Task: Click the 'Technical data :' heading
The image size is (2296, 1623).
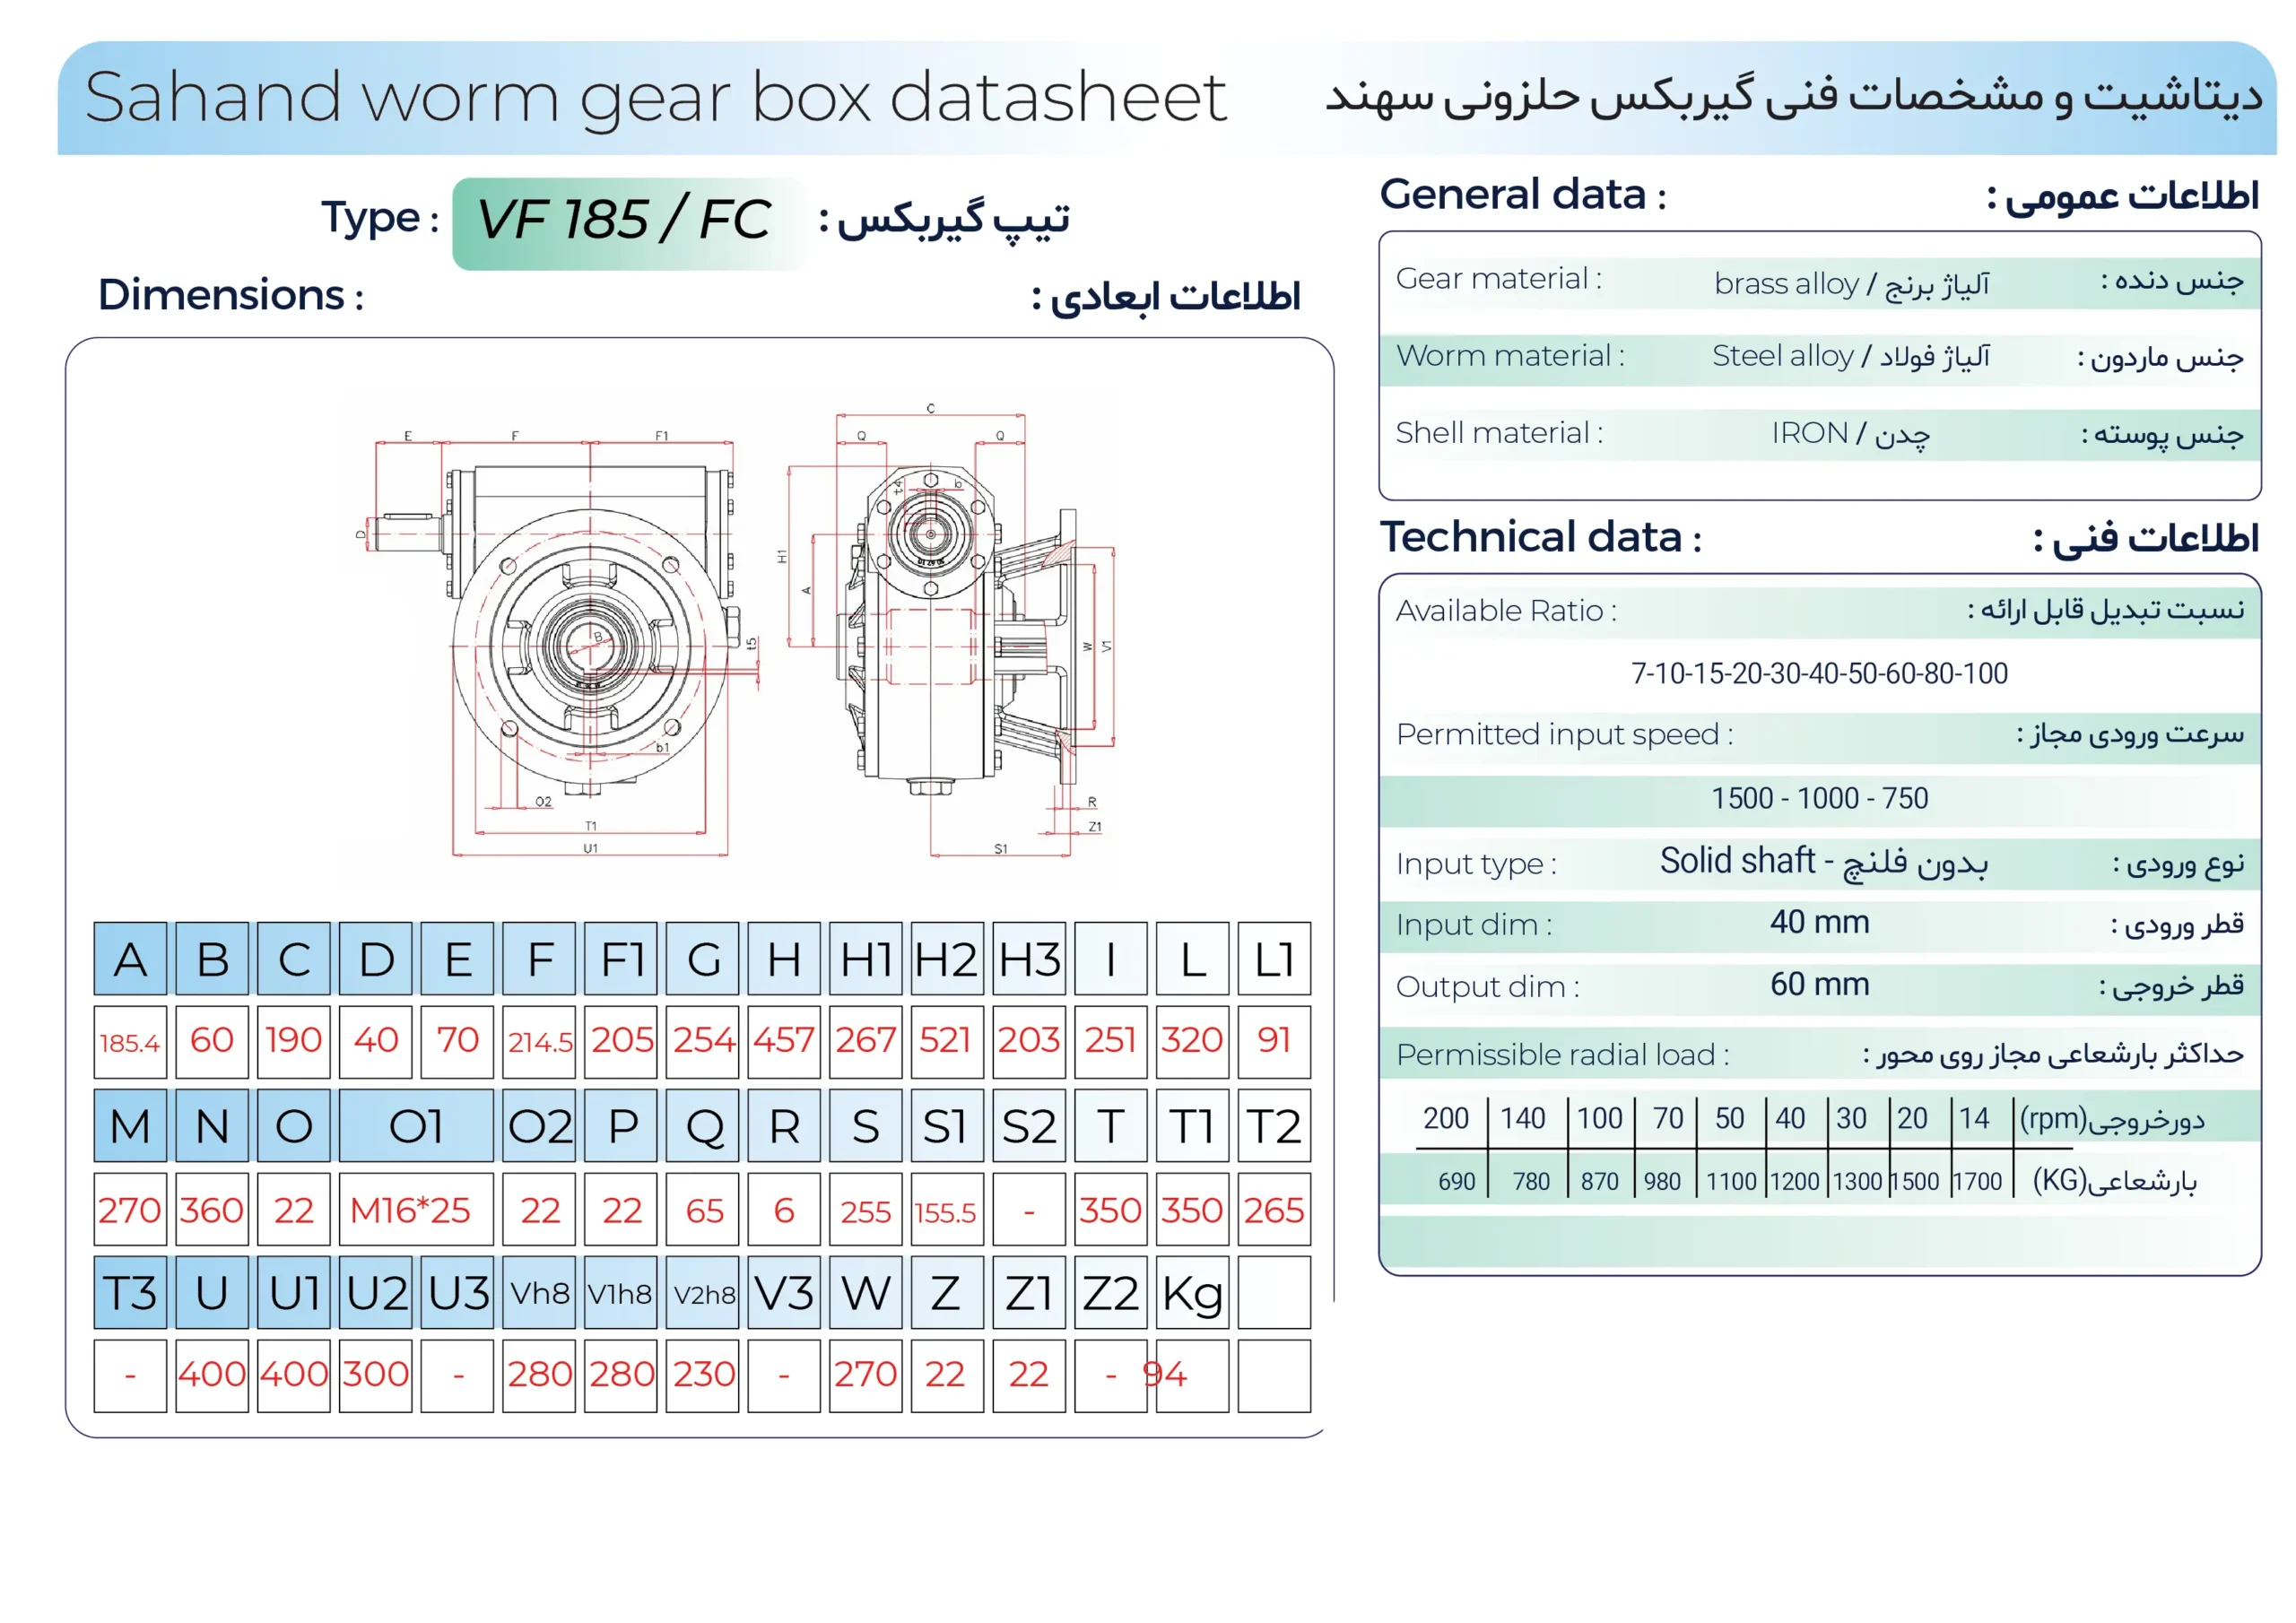Action: [x=1540, y=537]
